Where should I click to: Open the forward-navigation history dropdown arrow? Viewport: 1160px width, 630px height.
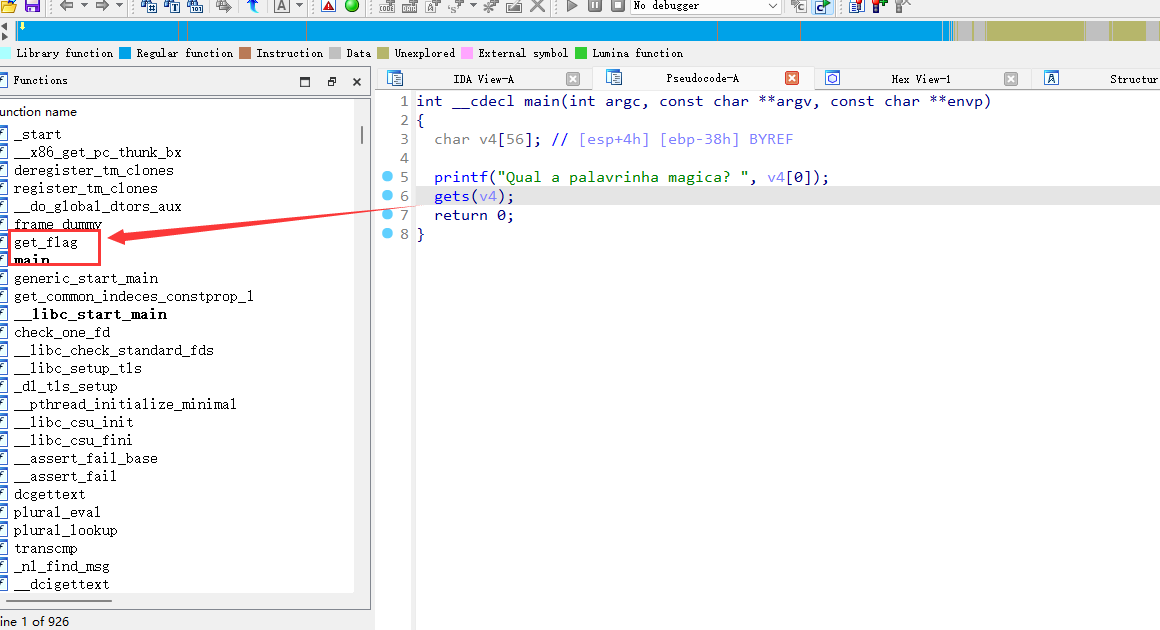pos(119,6)
